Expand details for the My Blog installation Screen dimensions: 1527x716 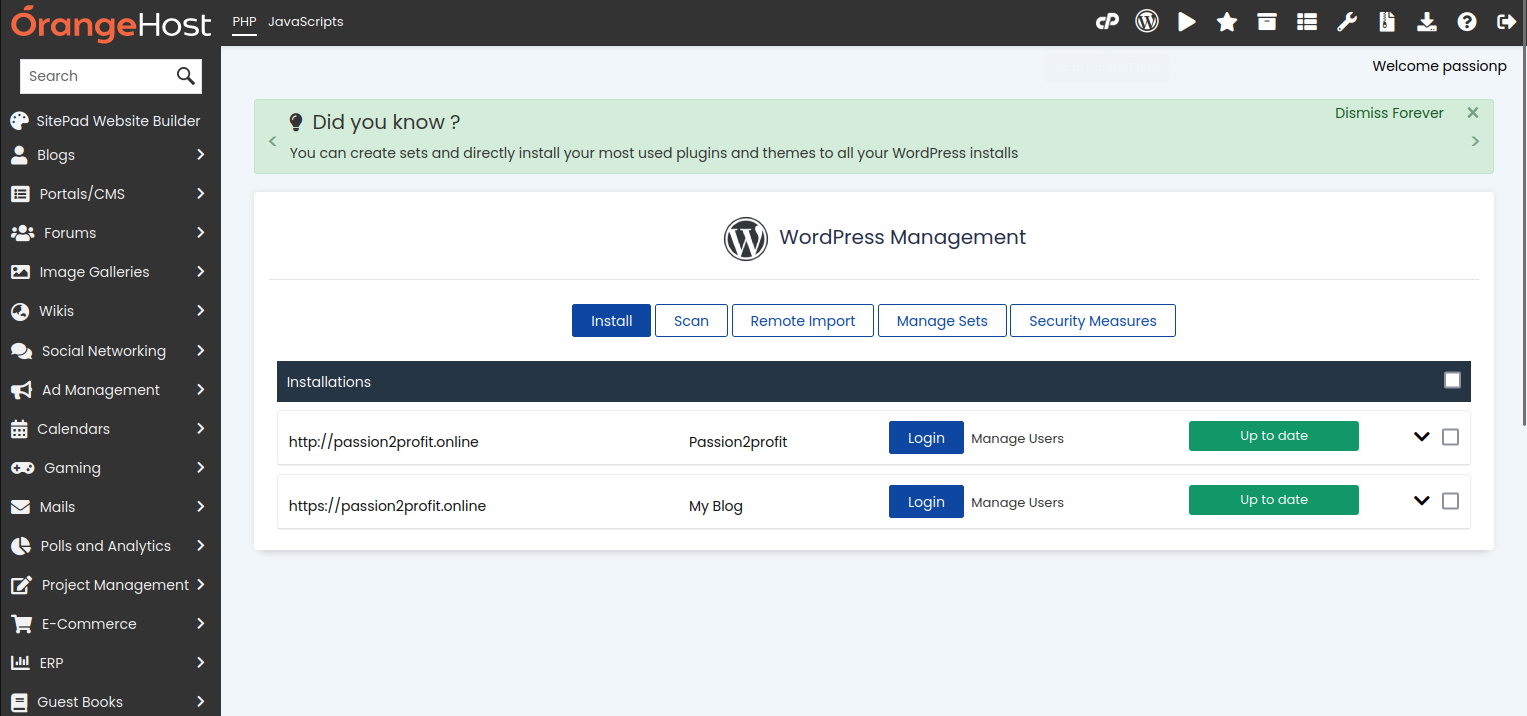[1422, 501]
